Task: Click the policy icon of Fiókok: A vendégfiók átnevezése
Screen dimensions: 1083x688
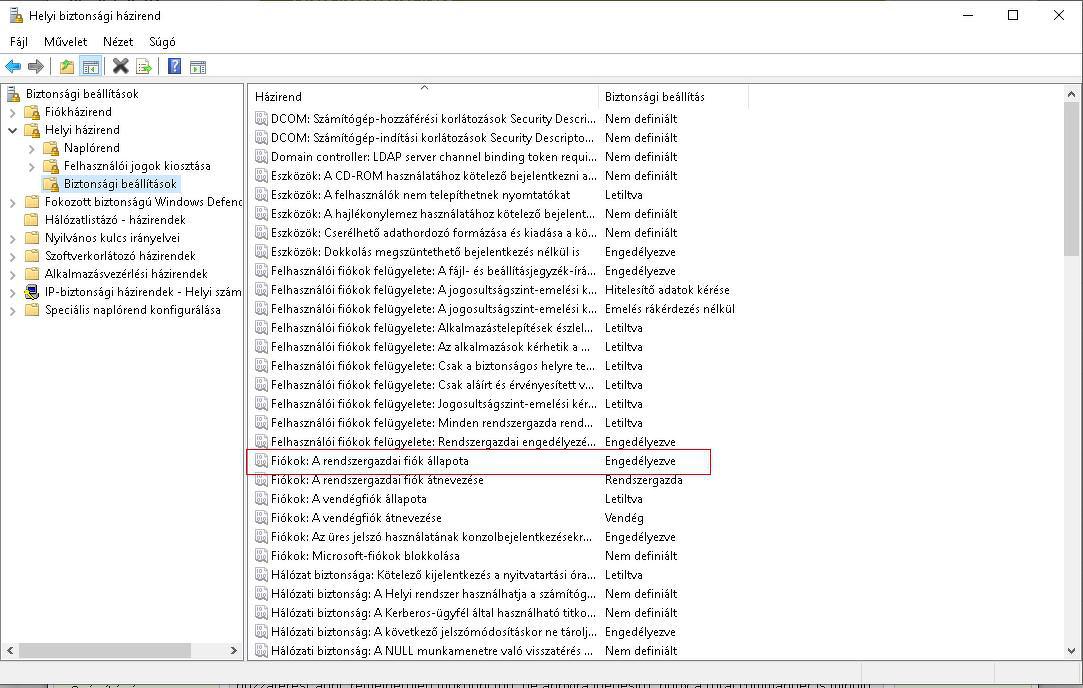Action: coord(261,517)
